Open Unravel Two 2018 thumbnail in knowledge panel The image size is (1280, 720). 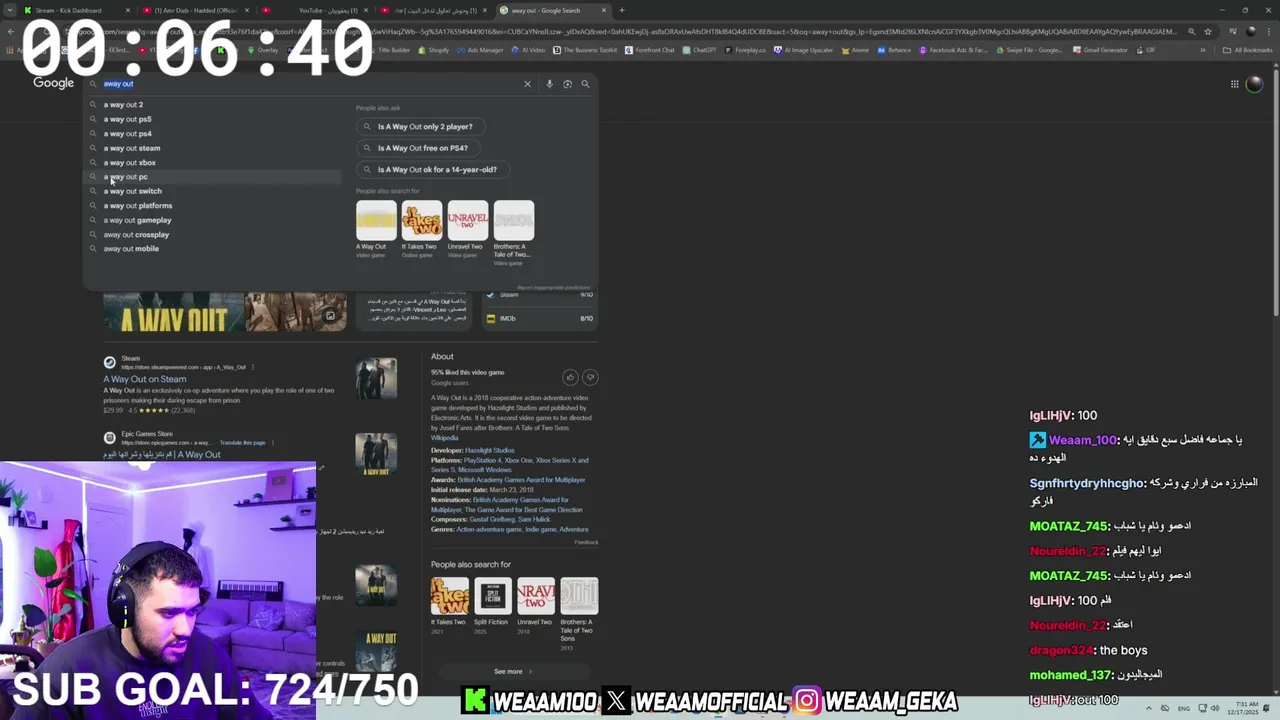tap(535, 596)
